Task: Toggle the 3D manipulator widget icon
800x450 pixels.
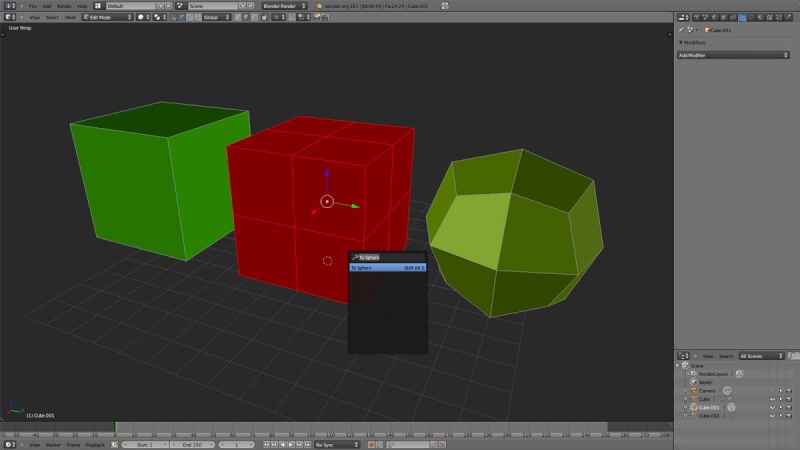Action: pos(172,17)
